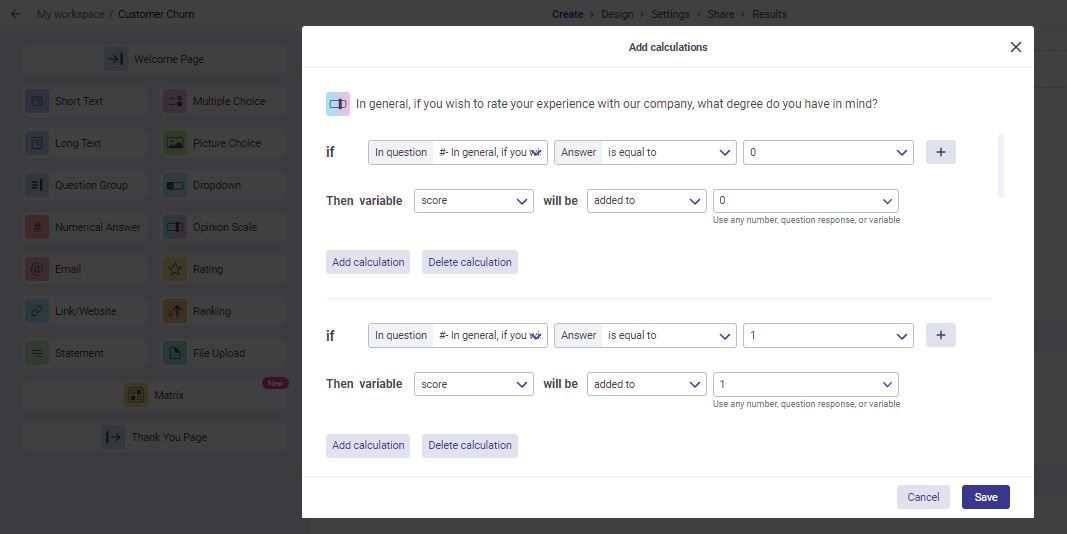Click Add calculation under first rule
This screenshot has width=1067, height=534.
tap(368, 262)
